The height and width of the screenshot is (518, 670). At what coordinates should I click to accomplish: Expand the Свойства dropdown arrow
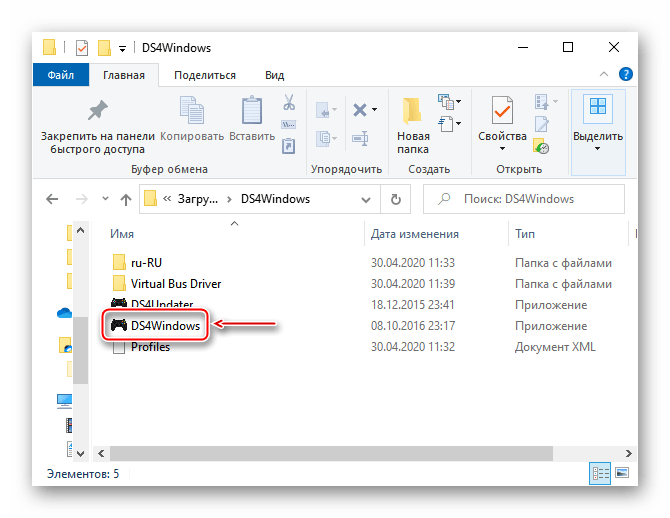click(502, 149)
